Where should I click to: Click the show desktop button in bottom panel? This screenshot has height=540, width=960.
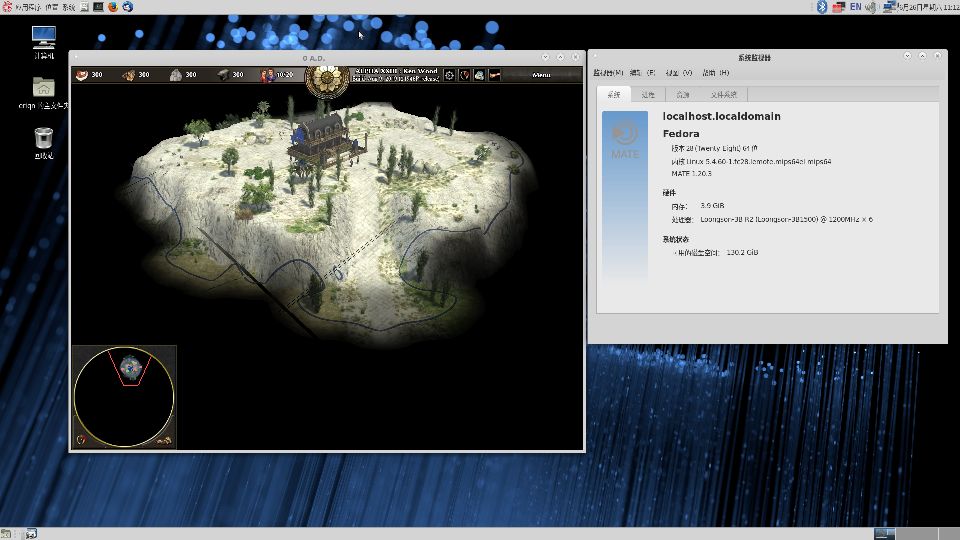click(6, 534)
